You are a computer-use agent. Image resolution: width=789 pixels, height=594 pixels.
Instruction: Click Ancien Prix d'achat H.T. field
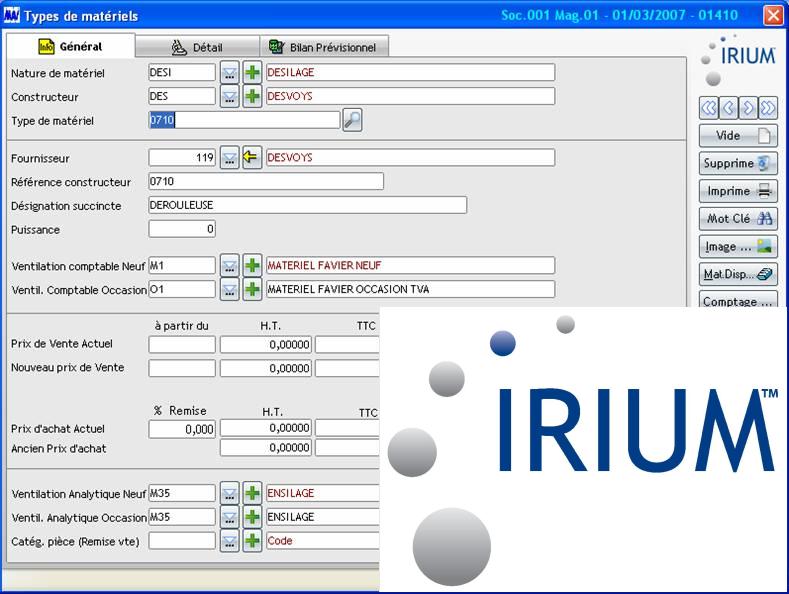point(266,448)
